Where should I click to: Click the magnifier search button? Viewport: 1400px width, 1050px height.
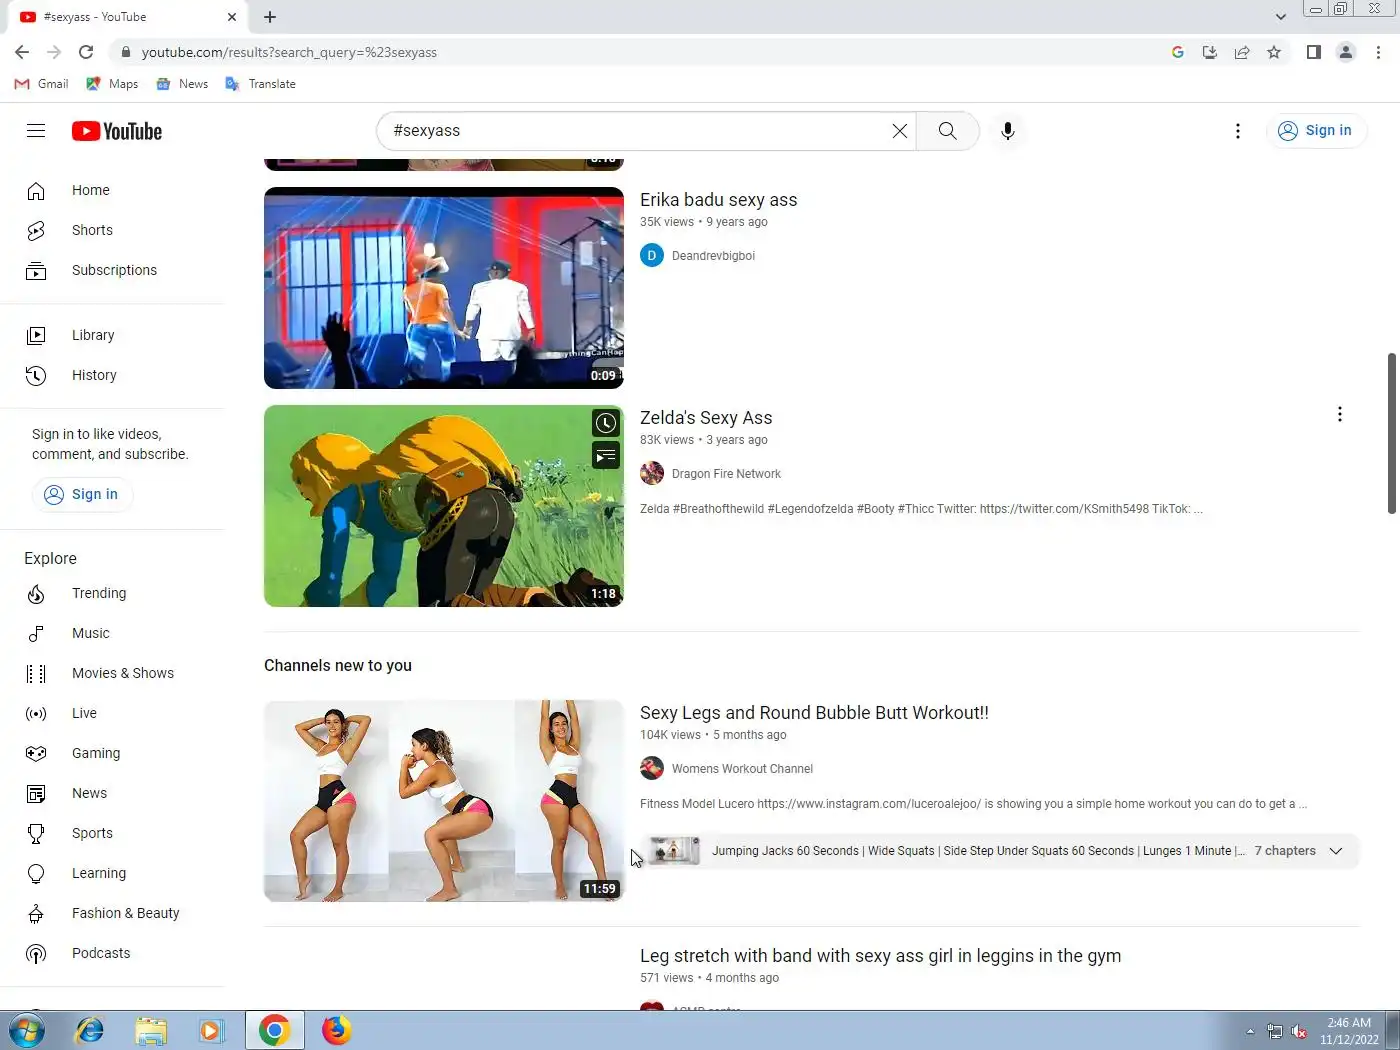click(x=947, y=131)
